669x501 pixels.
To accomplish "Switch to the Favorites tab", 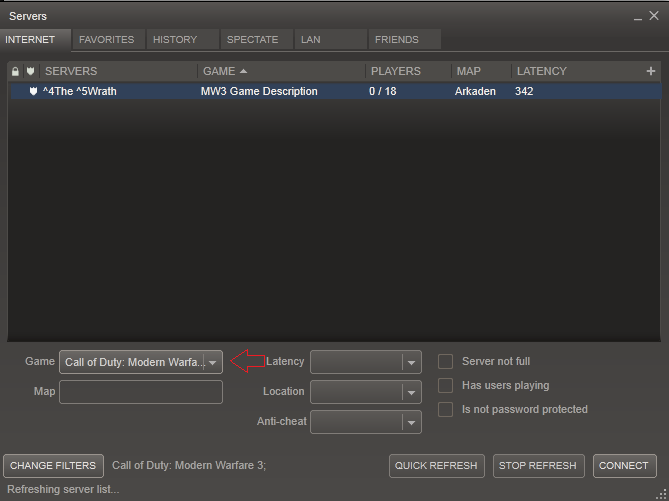I will pyautogui.click(x=107, y=40).
